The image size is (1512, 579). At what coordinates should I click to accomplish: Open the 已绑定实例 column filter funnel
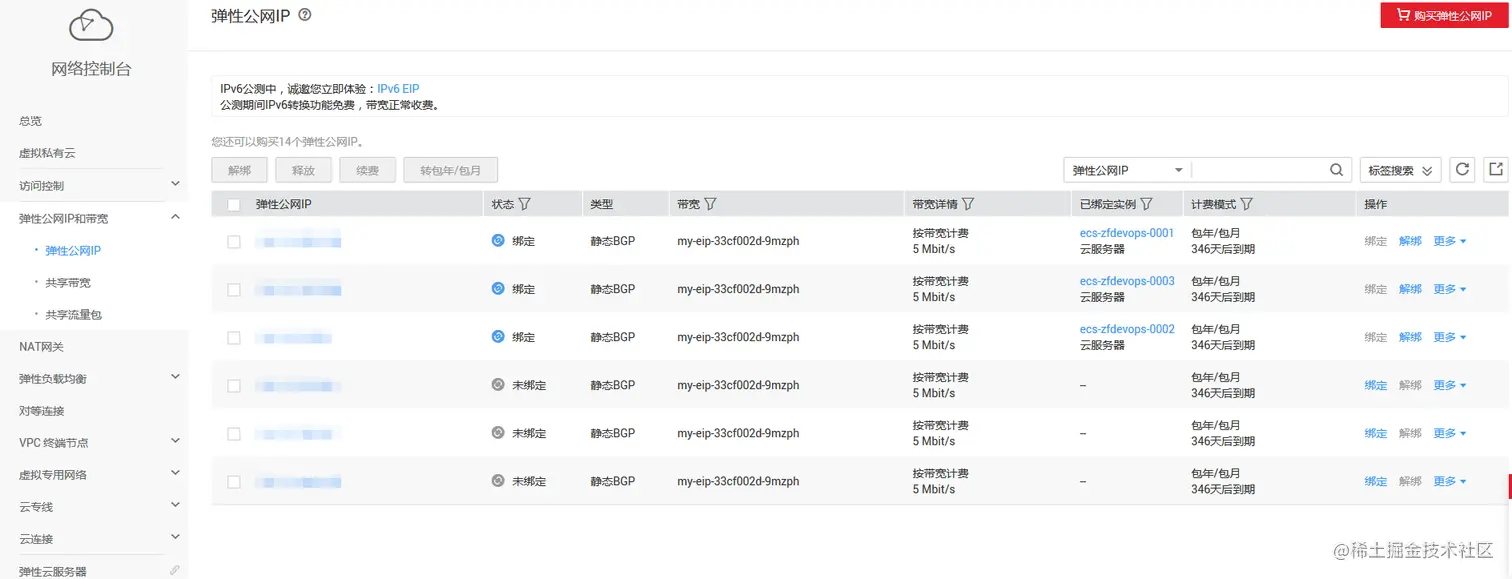pyautogui.click(x=1147, y=204)
